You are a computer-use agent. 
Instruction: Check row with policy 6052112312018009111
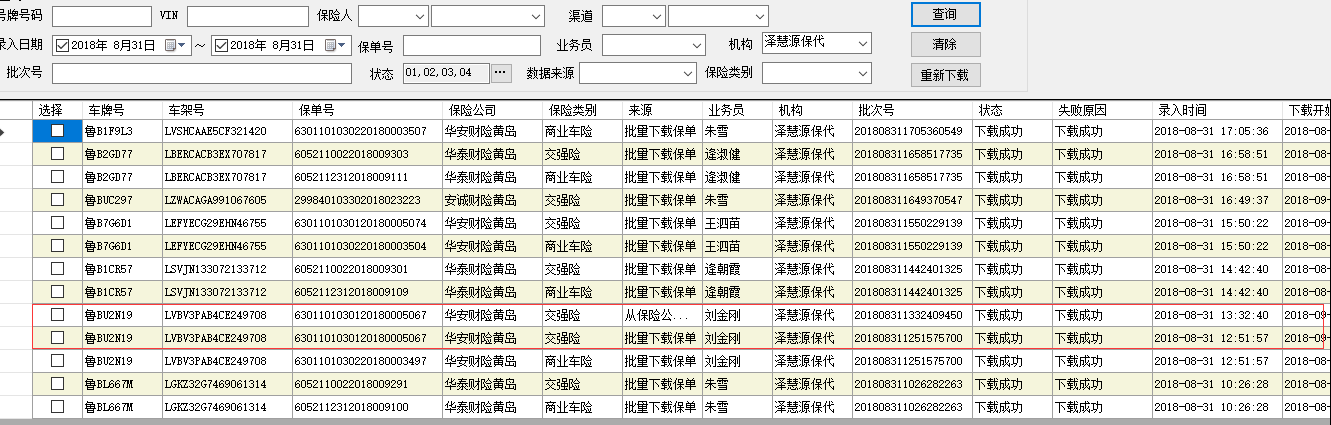[x=58, y=177]
